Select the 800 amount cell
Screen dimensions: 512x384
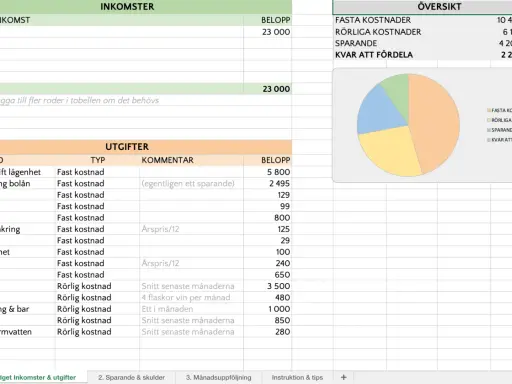[x=268, y=218]
